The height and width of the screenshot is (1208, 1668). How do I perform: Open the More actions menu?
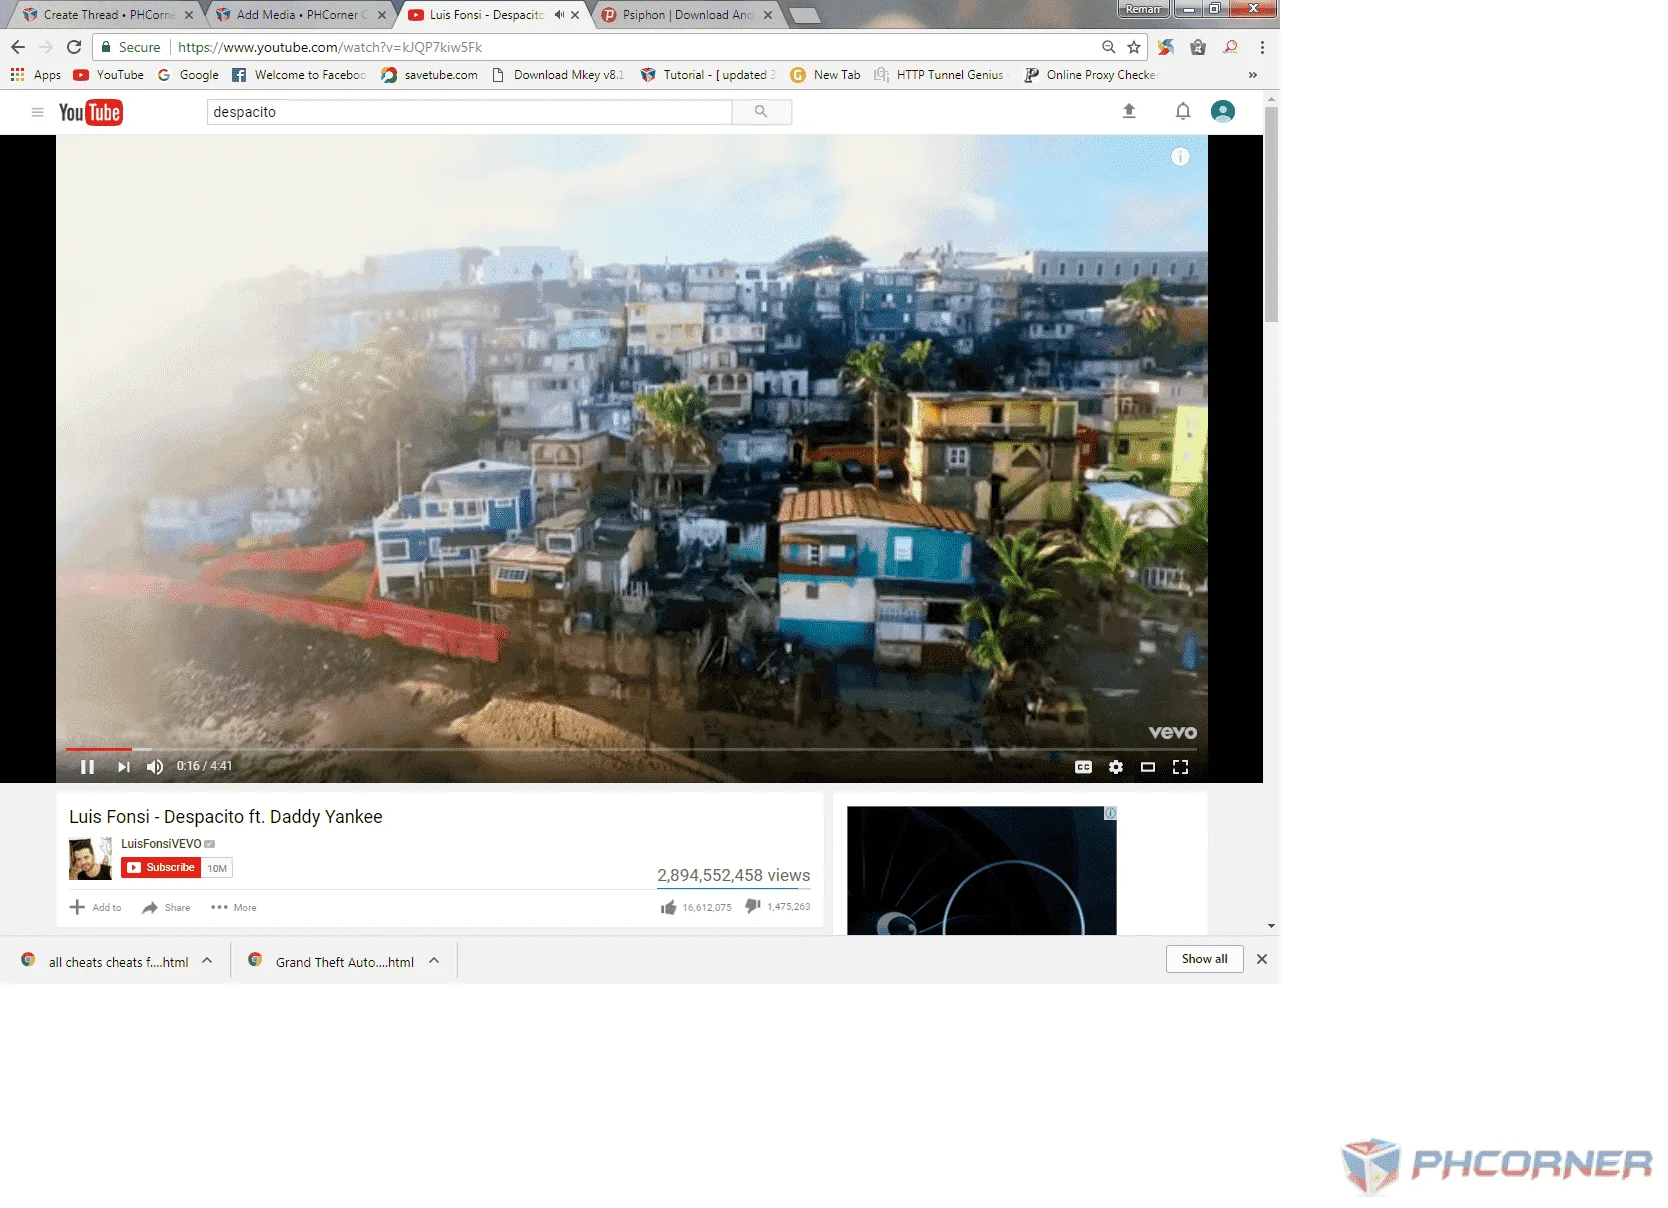234,907
